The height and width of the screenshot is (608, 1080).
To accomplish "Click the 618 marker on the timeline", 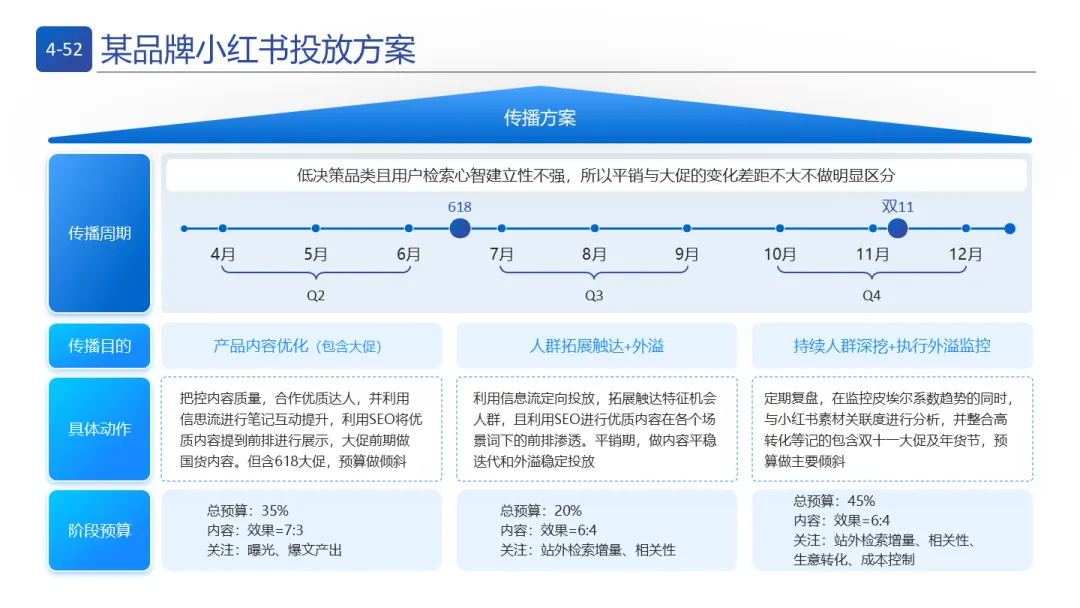I will click(459, 228).
